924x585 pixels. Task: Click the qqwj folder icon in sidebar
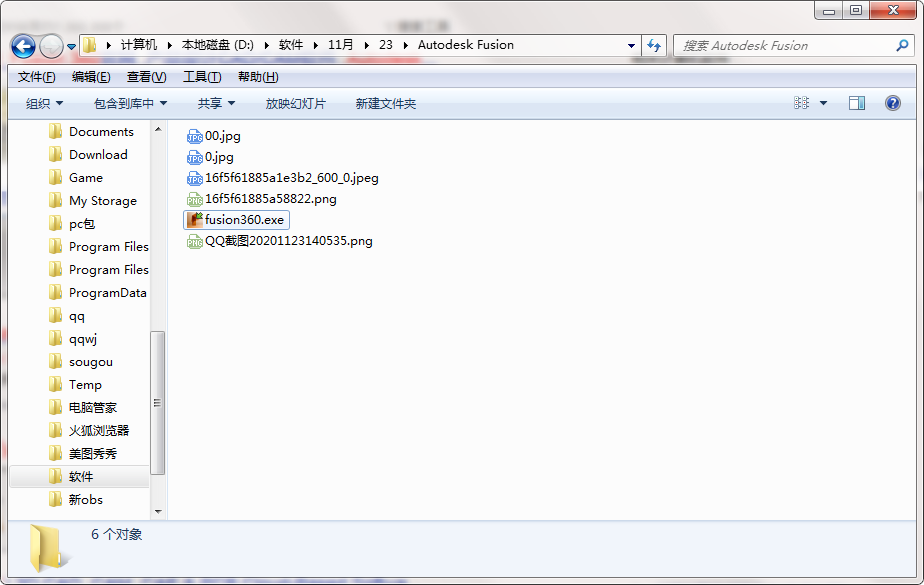click(x=55, y=339)
